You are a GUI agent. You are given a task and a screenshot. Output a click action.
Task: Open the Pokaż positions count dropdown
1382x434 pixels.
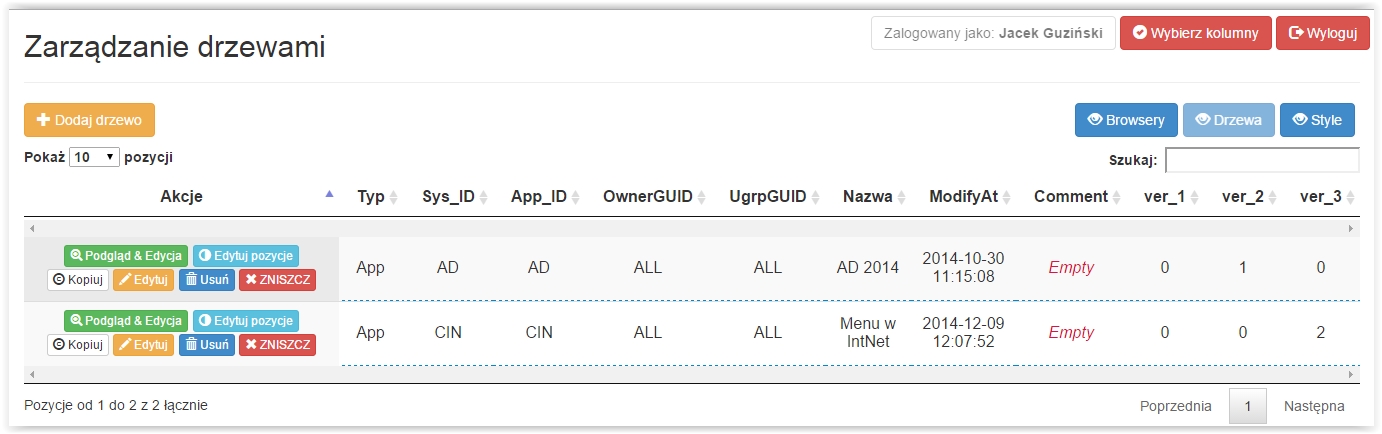95,157
